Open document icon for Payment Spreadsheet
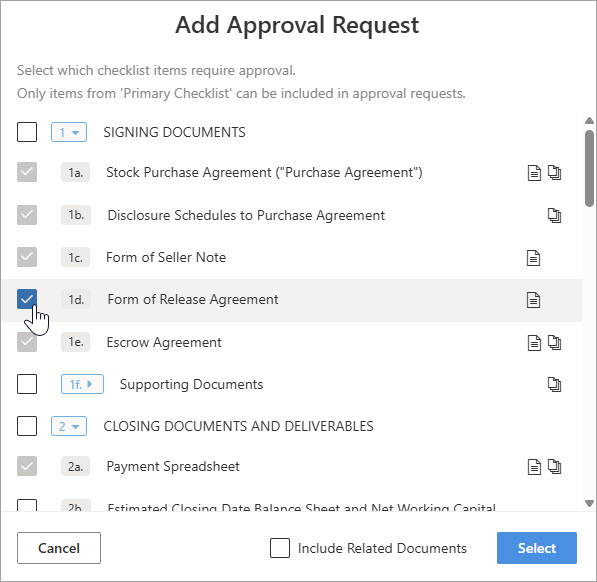The width and height of the screenshot is (597, 582). pos(534,467)
